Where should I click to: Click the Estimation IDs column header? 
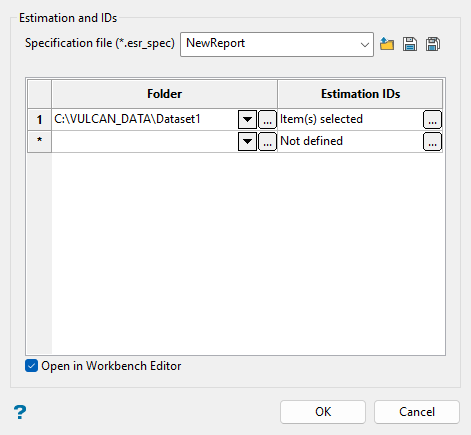(x=360, y=94)
